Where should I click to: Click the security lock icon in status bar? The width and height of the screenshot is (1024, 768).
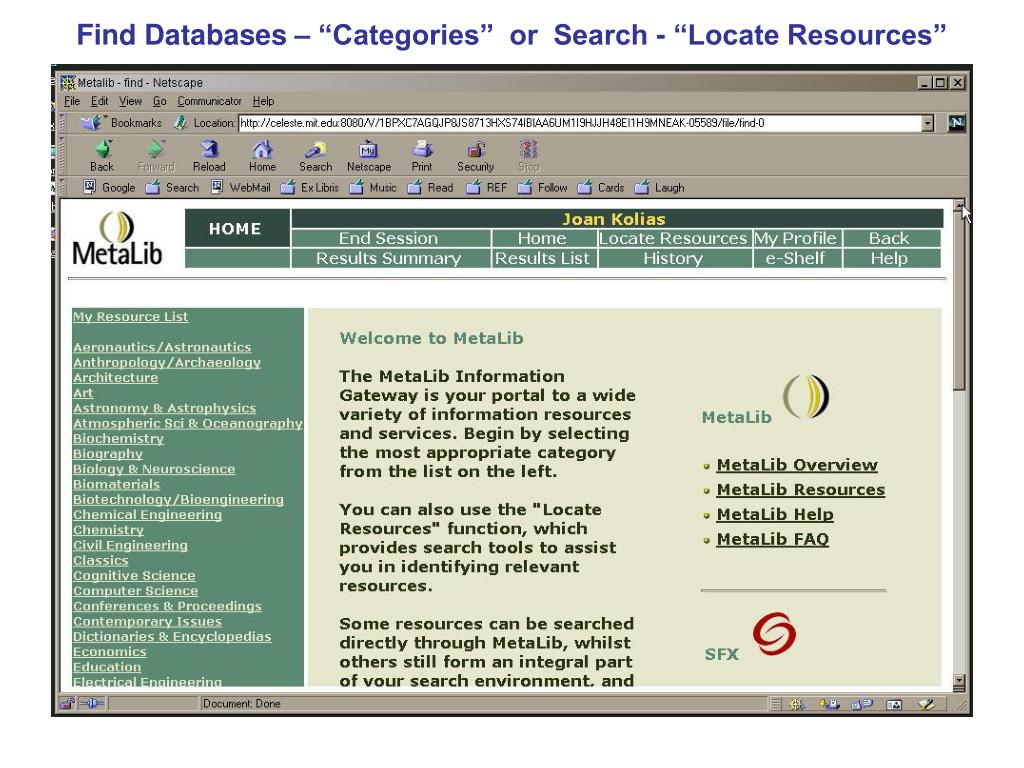click(x=67, y=704)
